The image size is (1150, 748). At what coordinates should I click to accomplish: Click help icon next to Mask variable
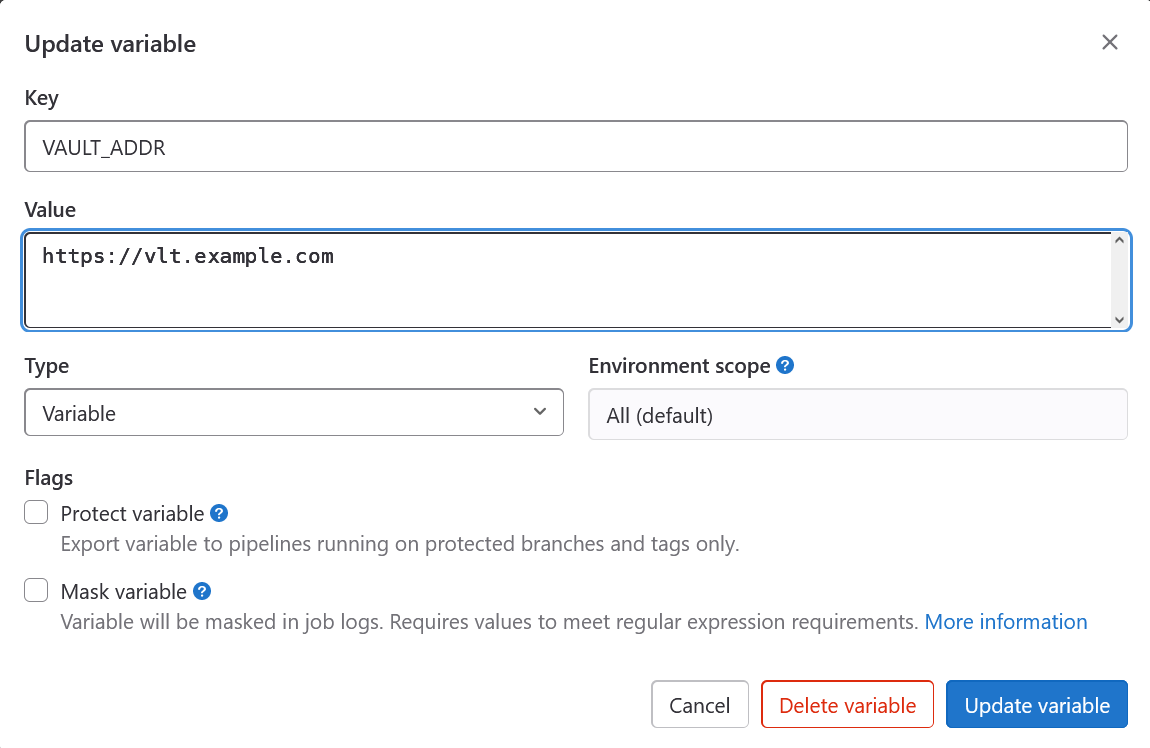pyautogui.click(x=202, y=591)
